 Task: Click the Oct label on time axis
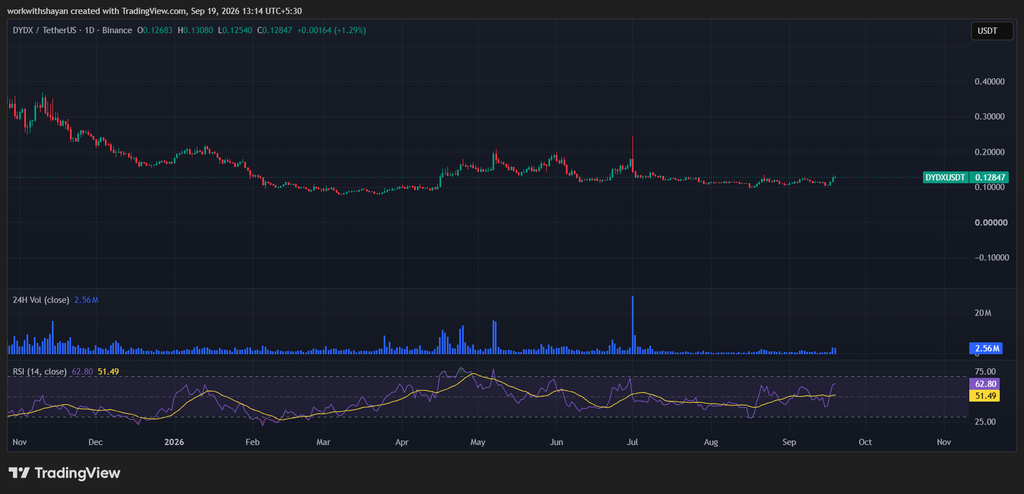865,442
